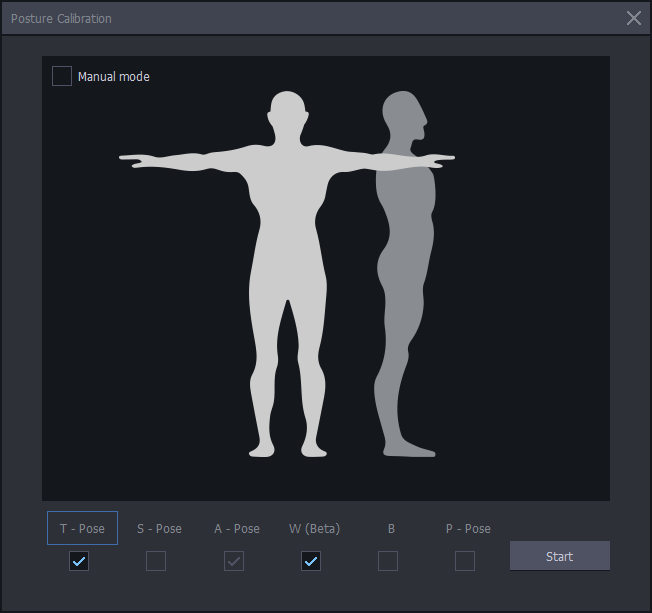The image size is (652, 613).
Task: Uncheck the checkbox under W (Beta)
Action: pos(311,561)
